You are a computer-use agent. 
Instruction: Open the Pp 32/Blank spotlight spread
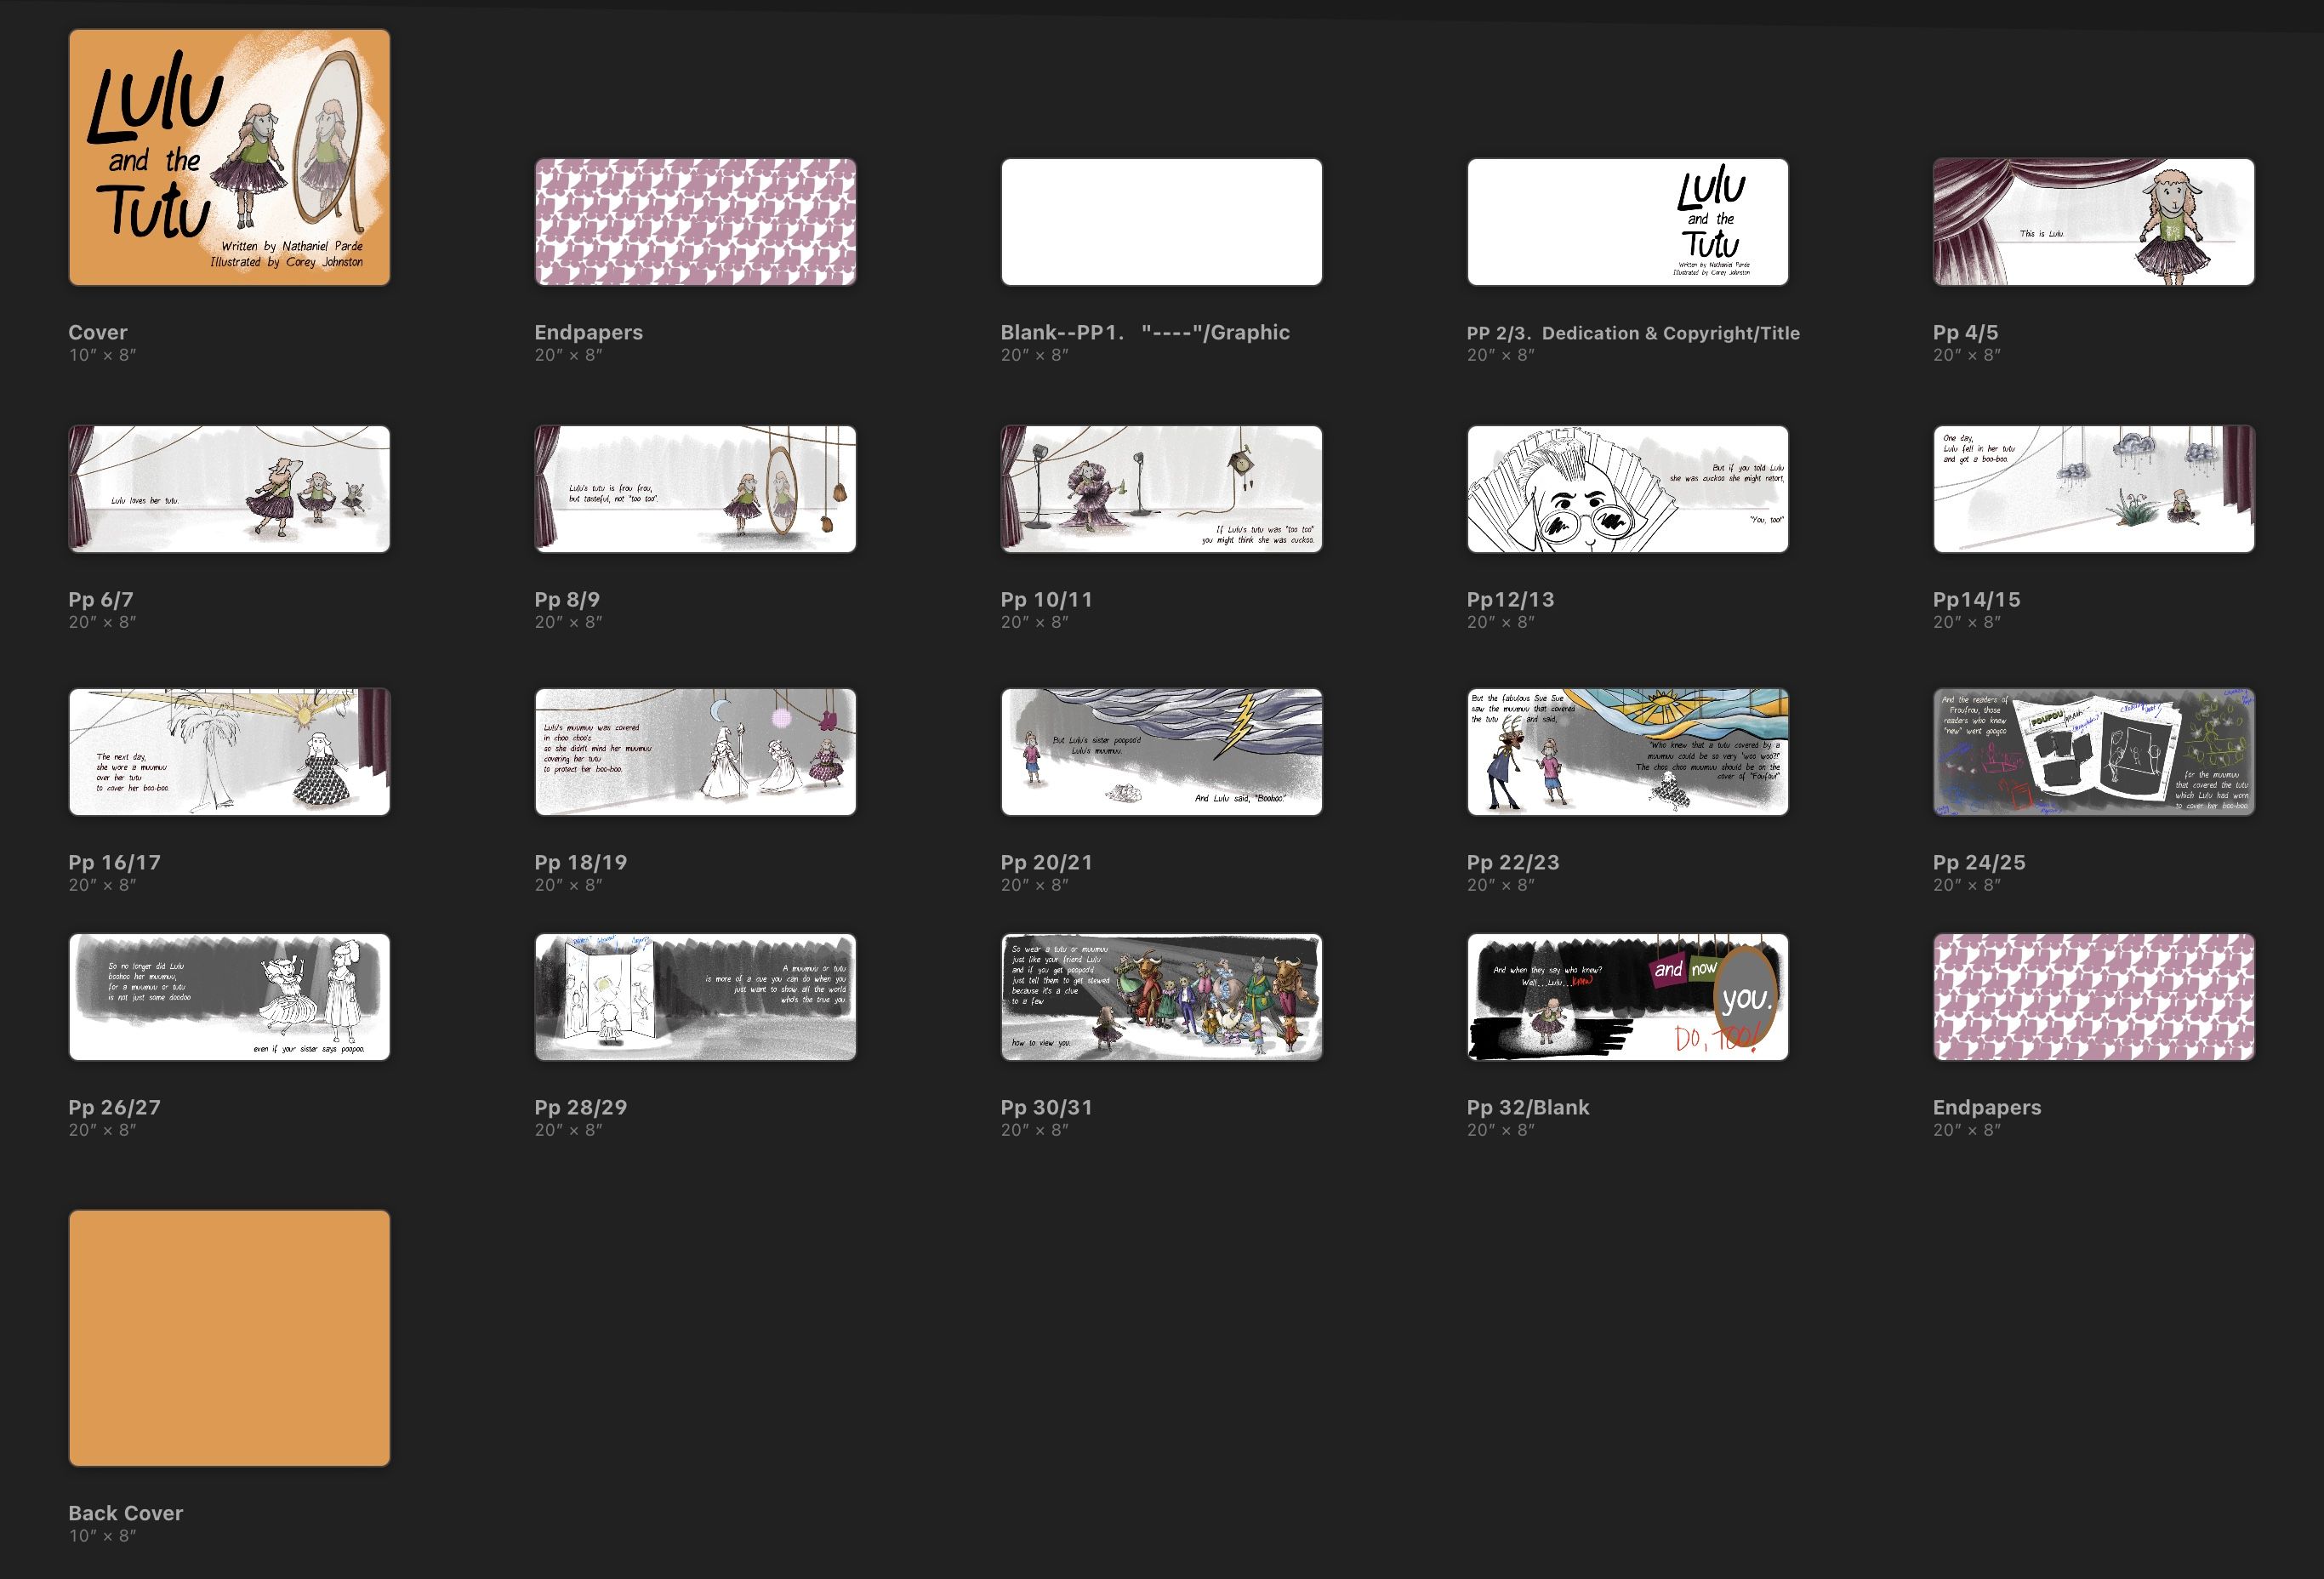[x=1627, y=997]
